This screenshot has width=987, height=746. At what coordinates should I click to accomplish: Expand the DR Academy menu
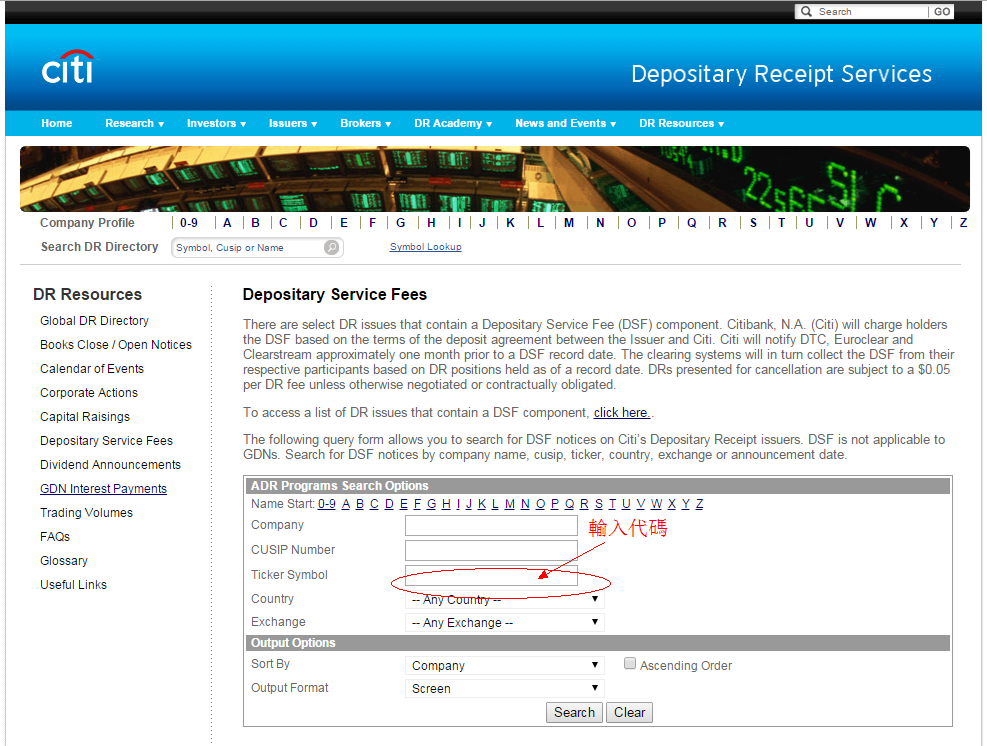click(x=453, y=123)
